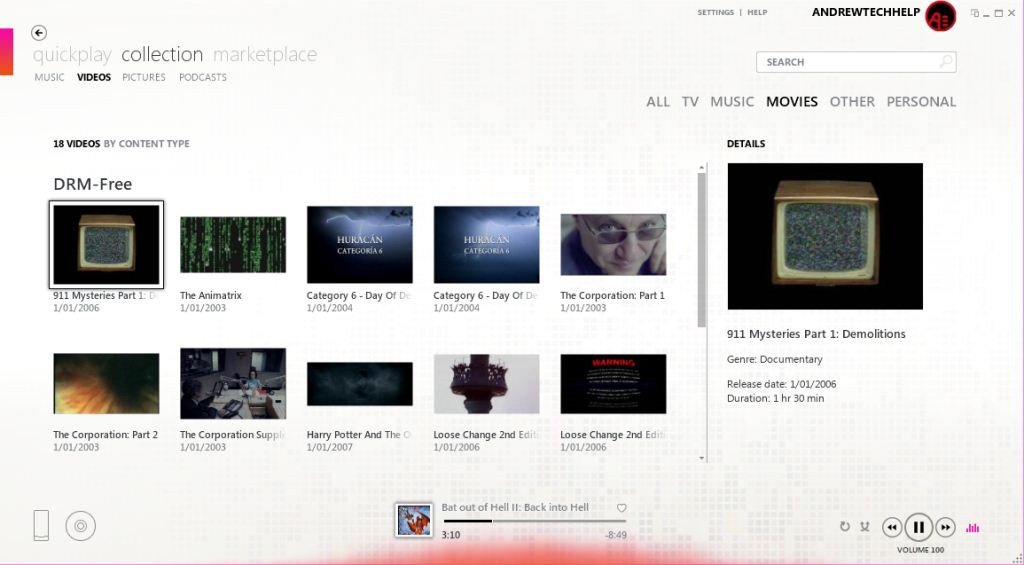The image size is (1024, 565).
Task: Click the song title Bat out of Hell II
Action: (x=515, y=508)
